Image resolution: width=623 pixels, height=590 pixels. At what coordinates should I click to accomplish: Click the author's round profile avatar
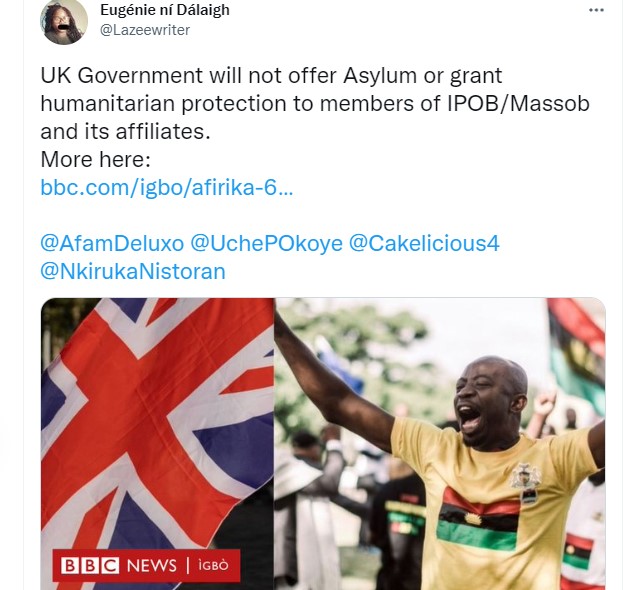tap(64, 21)
